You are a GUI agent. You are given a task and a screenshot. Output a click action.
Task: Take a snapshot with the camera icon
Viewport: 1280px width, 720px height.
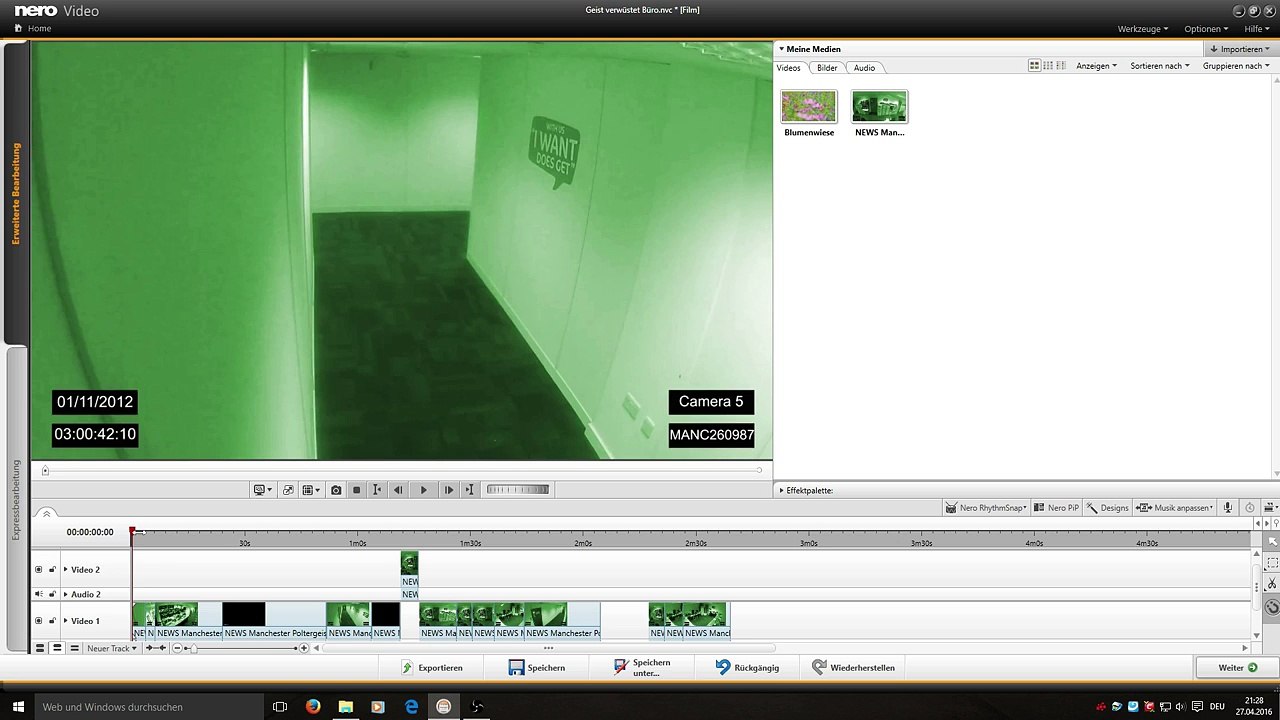(x=336, y=490)
